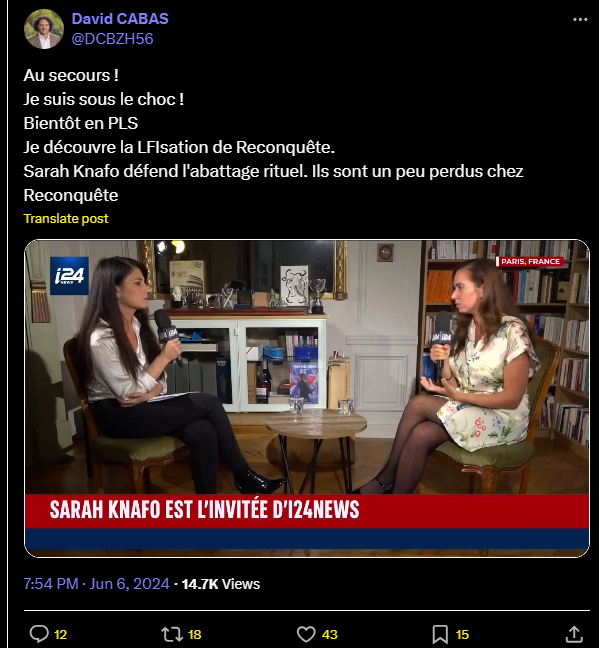Click the 15 bookmarks count
This screenshot has width=599, height=648.
(462, 634)
